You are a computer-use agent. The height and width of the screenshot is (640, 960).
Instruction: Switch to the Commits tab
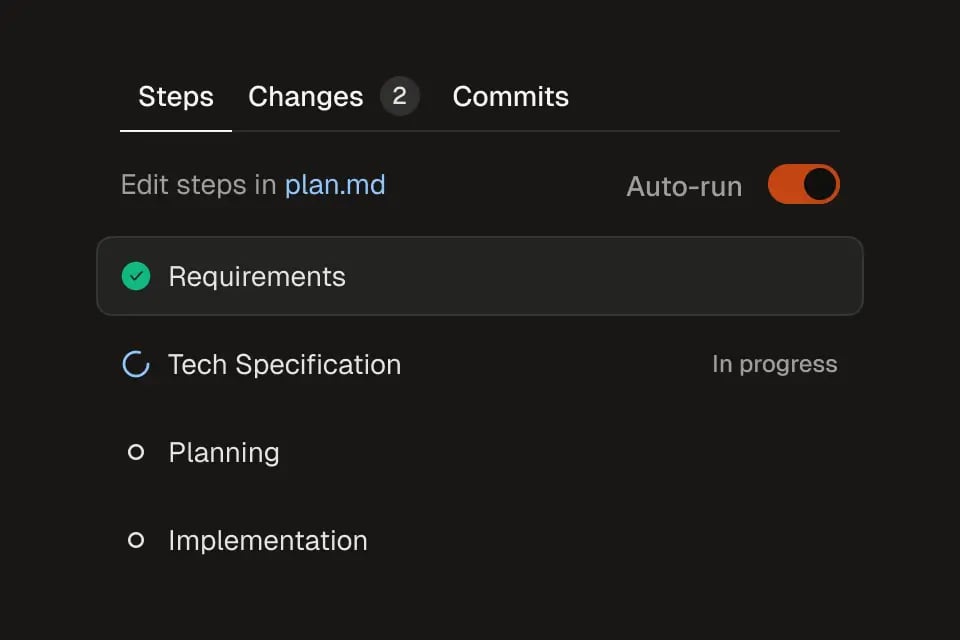(510, 97)
